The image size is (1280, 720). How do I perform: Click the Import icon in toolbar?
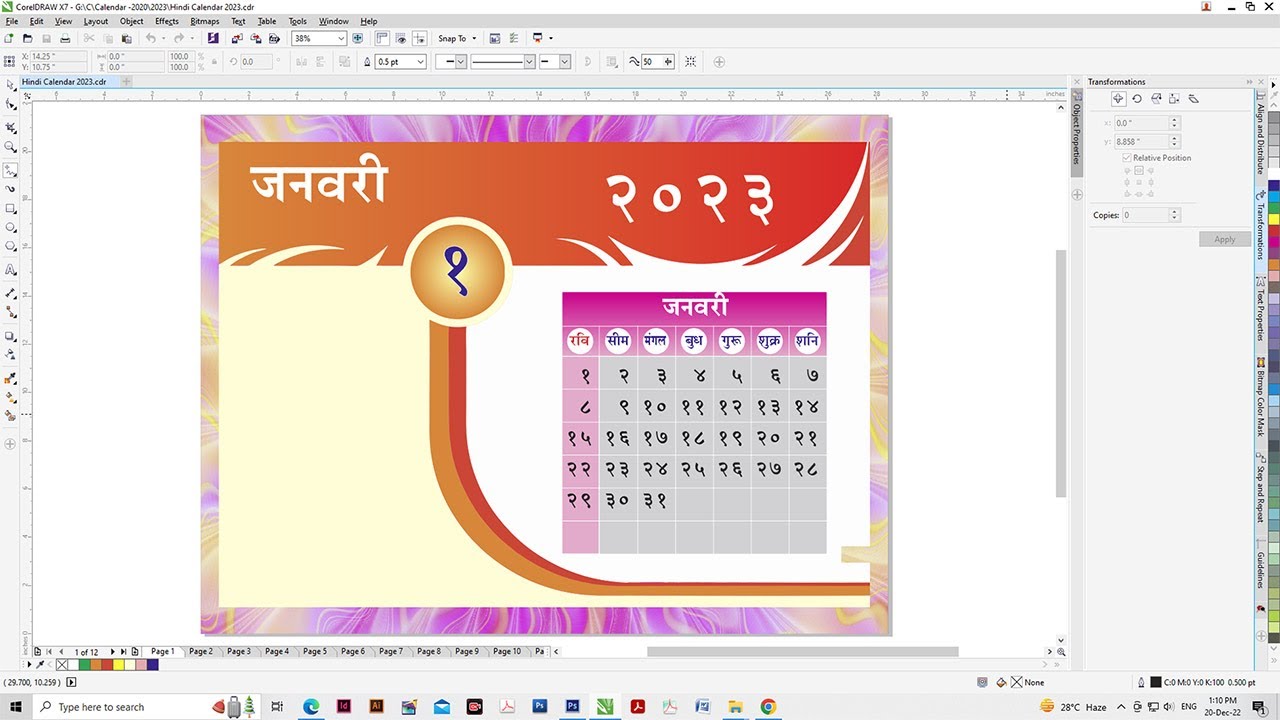click(x=237, y=38)
